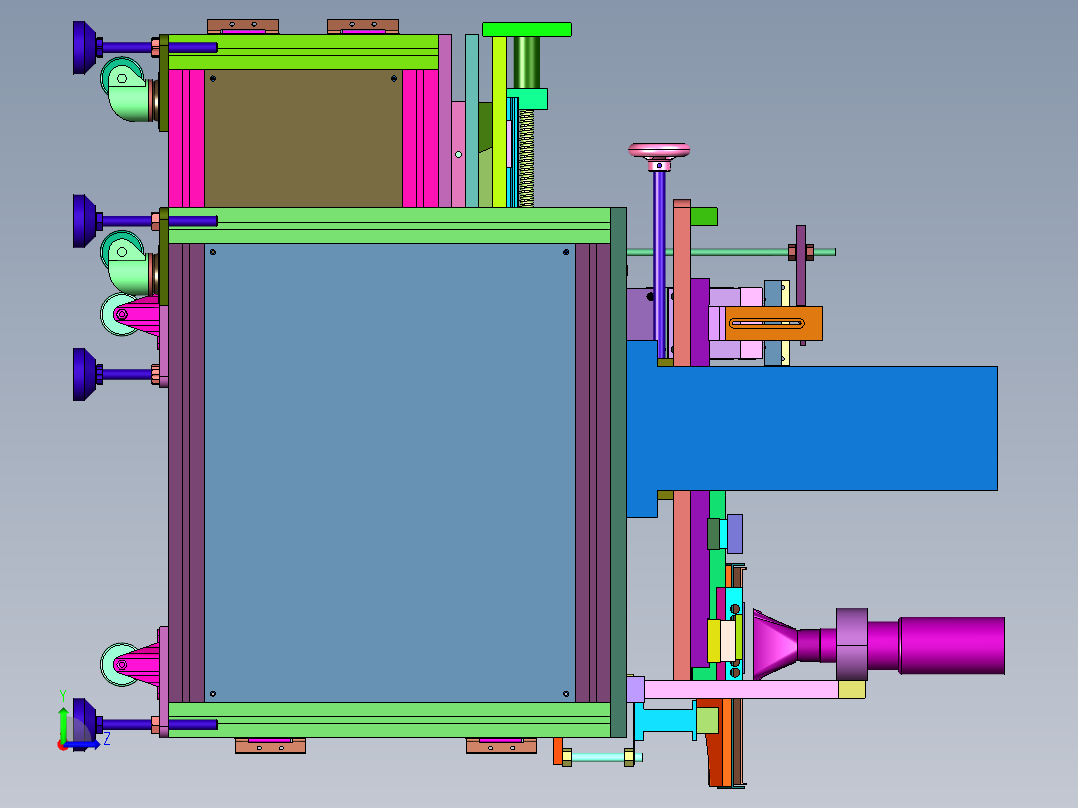Select the purple handwheel shaft

point(659,265)
